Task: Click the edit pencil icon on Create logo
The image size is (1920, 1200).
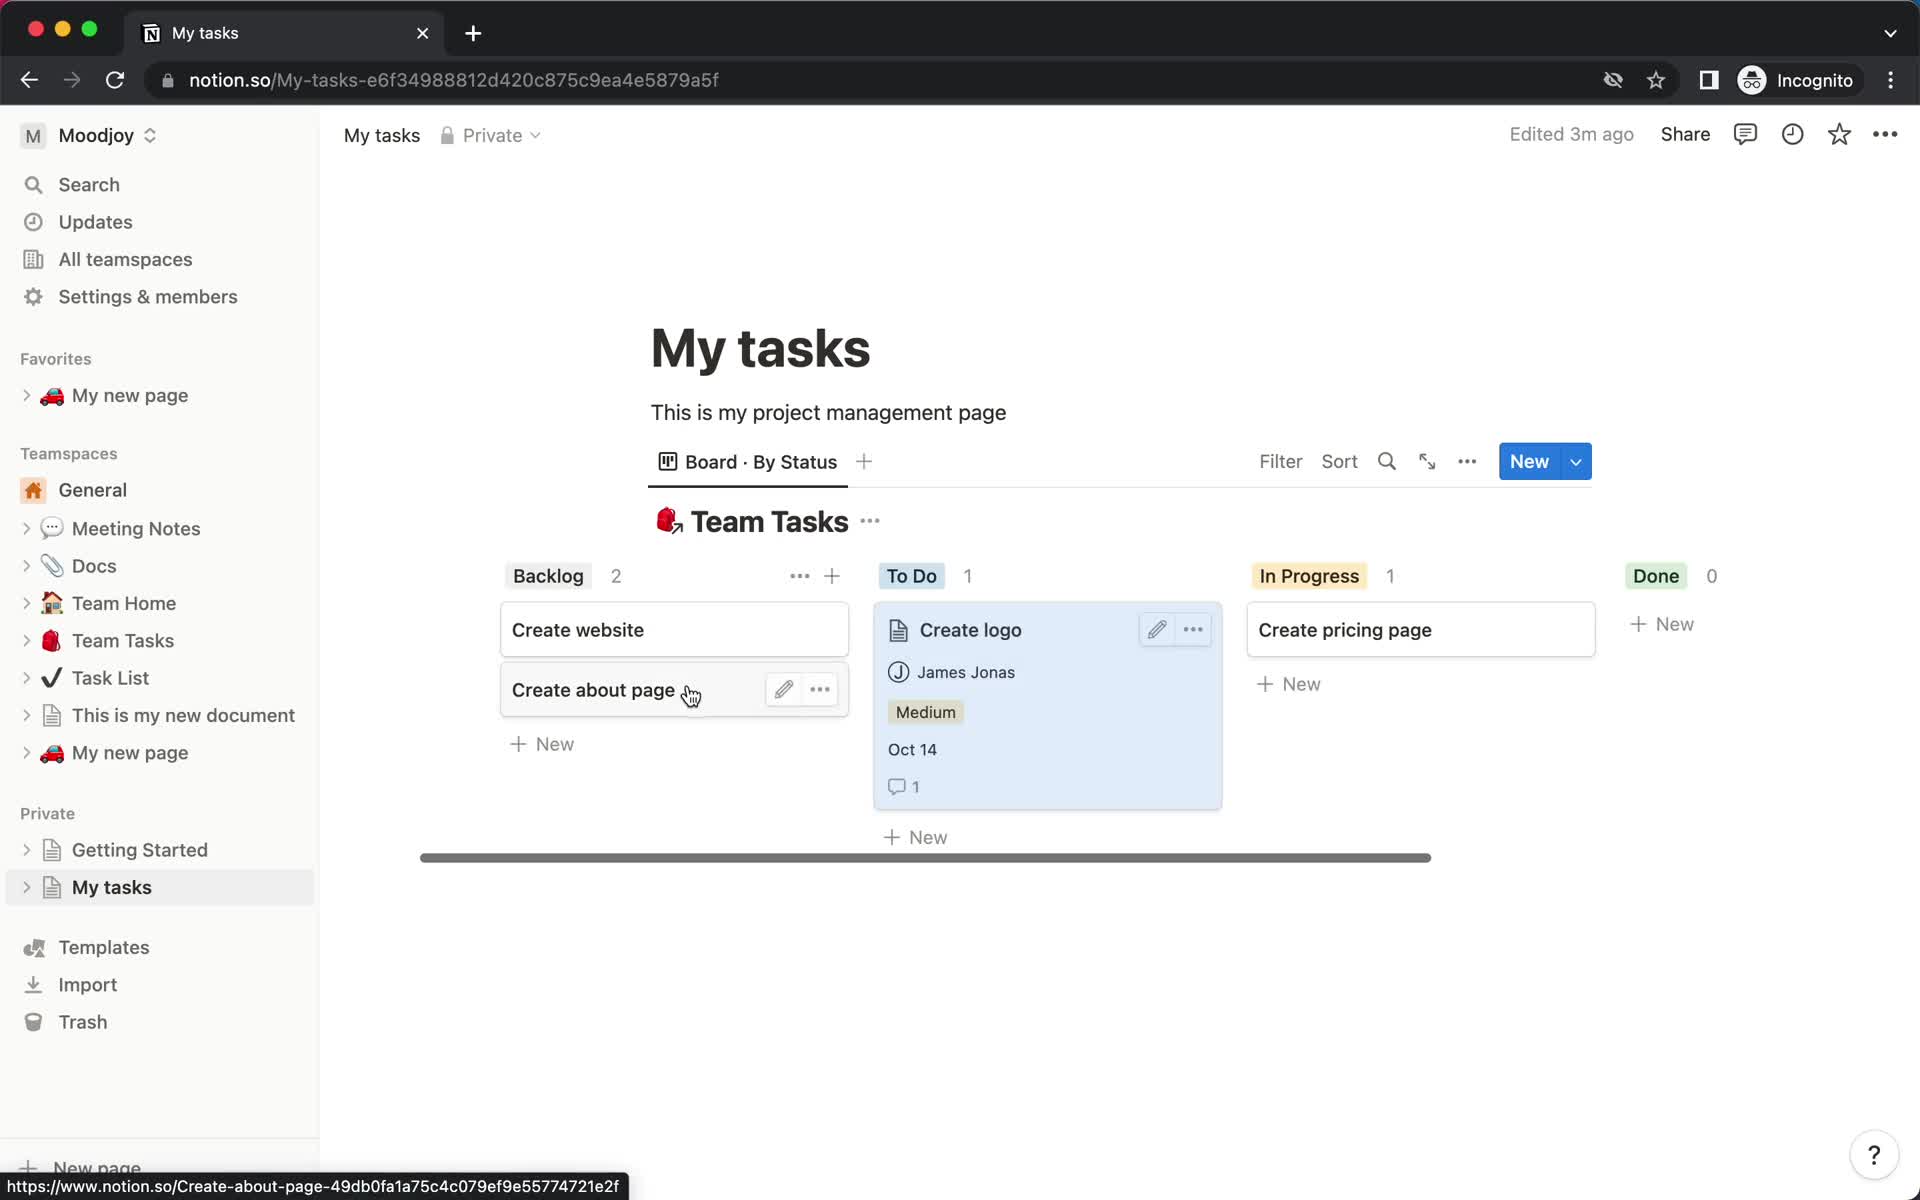Action: [x=1156, y=629]
